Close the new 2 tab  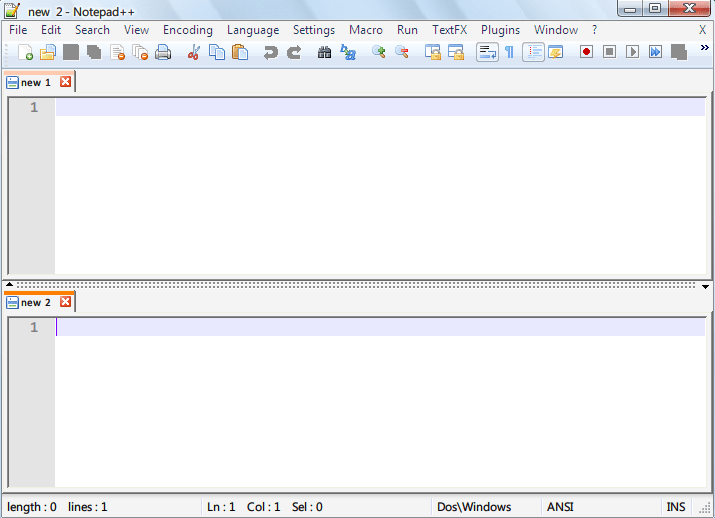pos(66,302)
